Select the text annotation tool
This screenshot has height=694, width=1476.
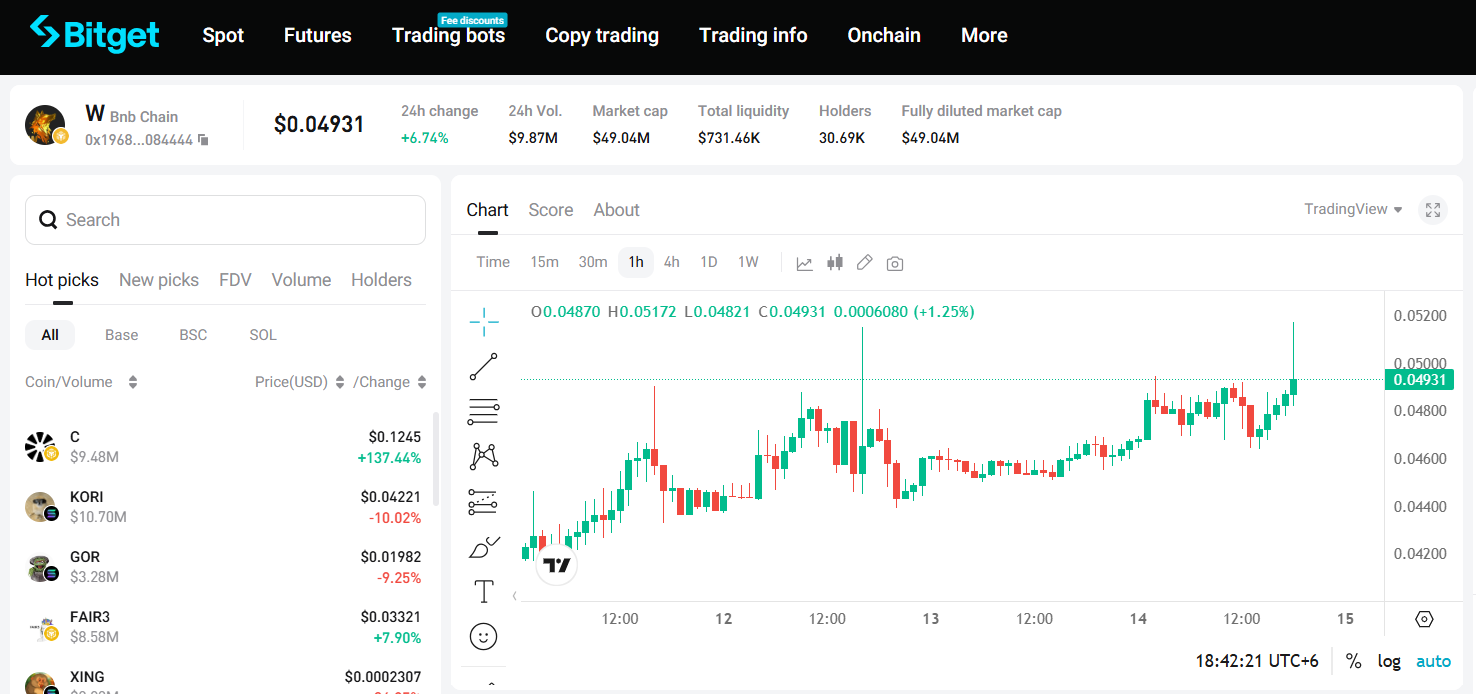[x=484, y=592]
